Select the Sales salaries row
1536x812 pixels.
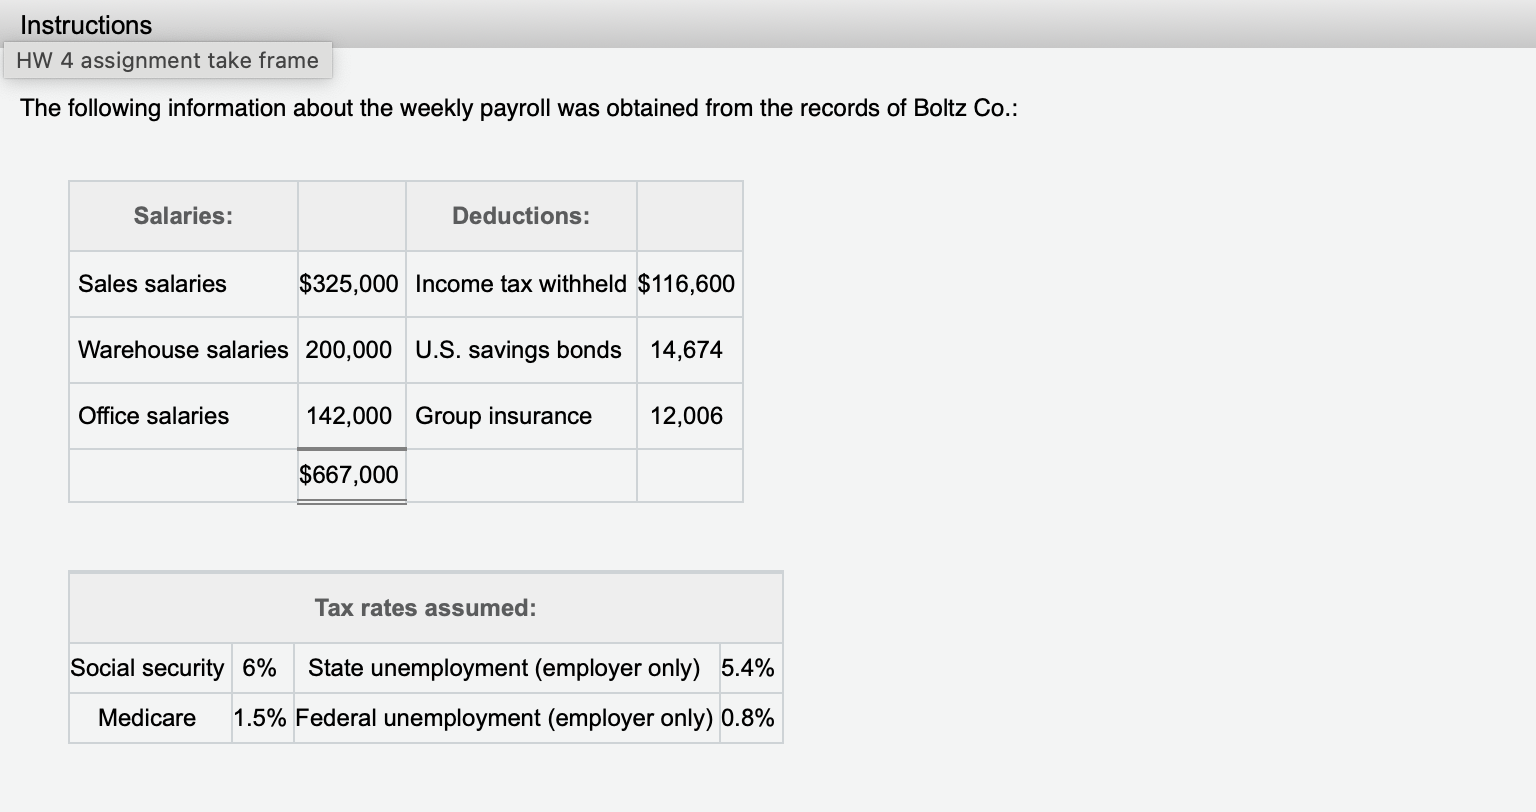tap(151, 283)
